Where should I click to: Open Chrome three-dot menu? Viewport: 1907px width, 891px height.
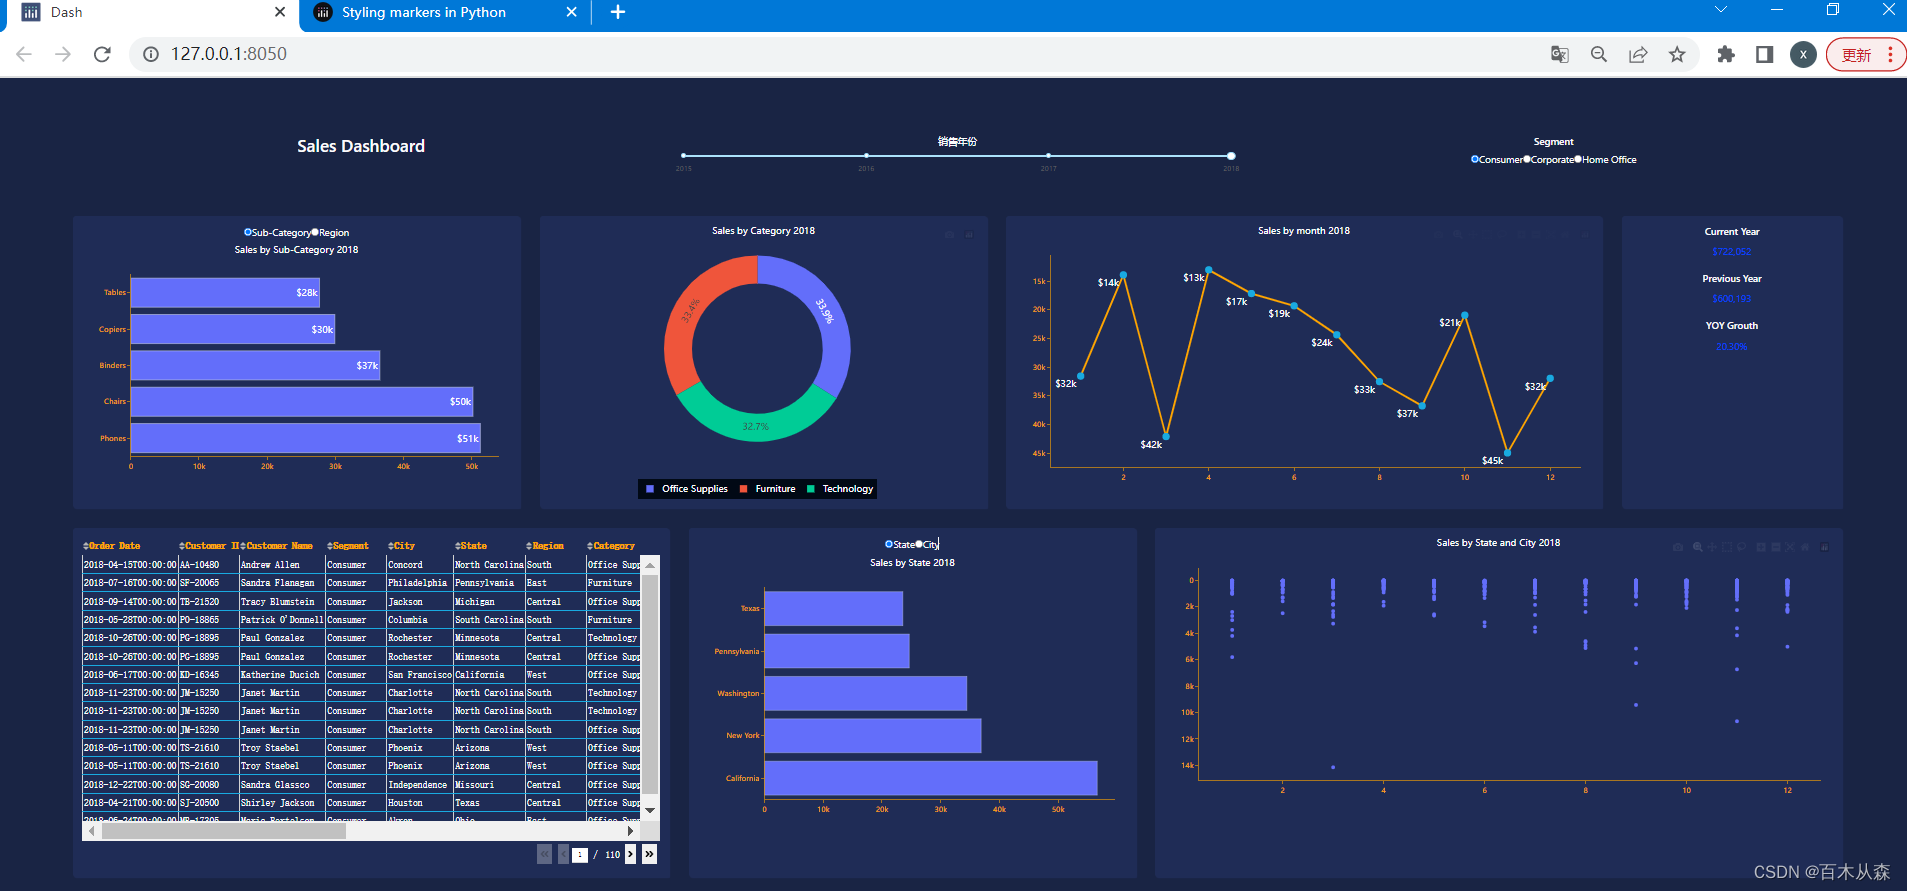[1890, 54]
